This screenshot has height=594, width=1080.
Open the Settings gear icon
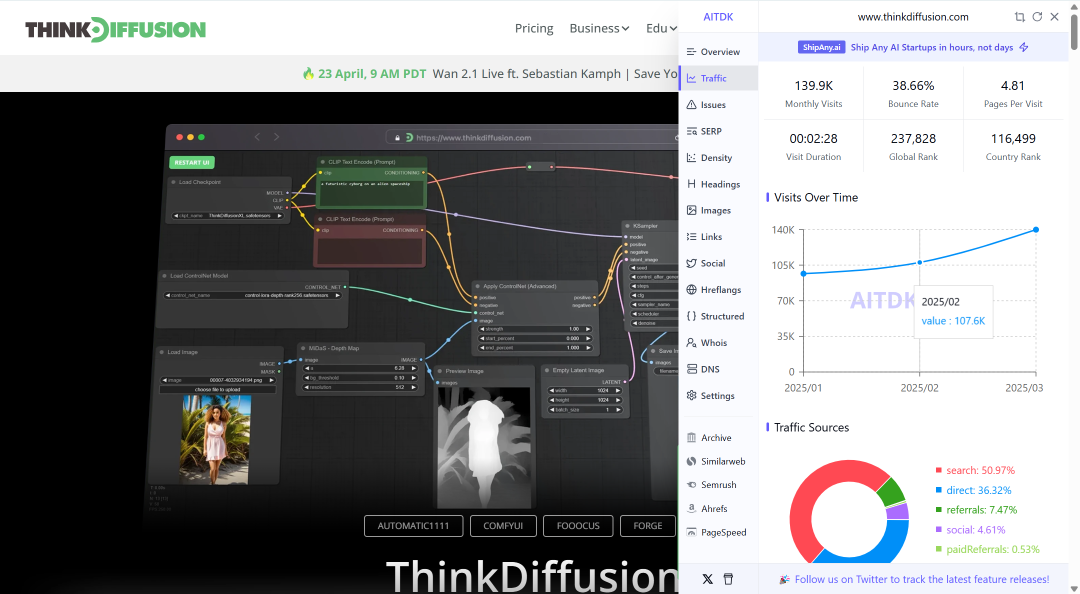(x=691, y=396)
